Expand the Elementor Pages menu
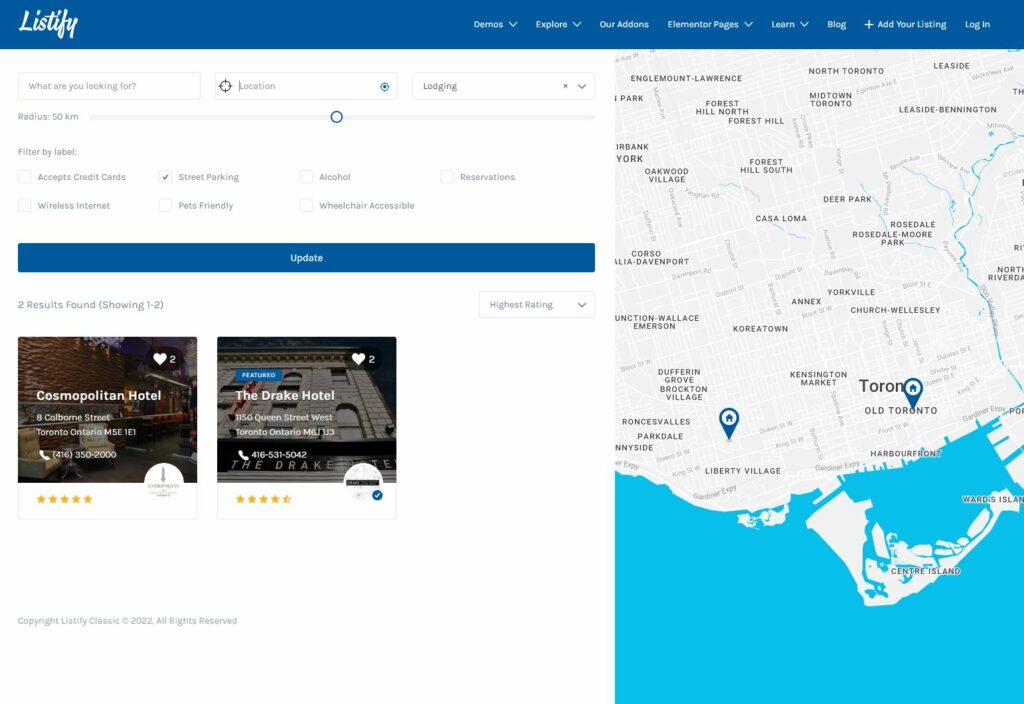1024x704 pixels. [x=710, y=25]
